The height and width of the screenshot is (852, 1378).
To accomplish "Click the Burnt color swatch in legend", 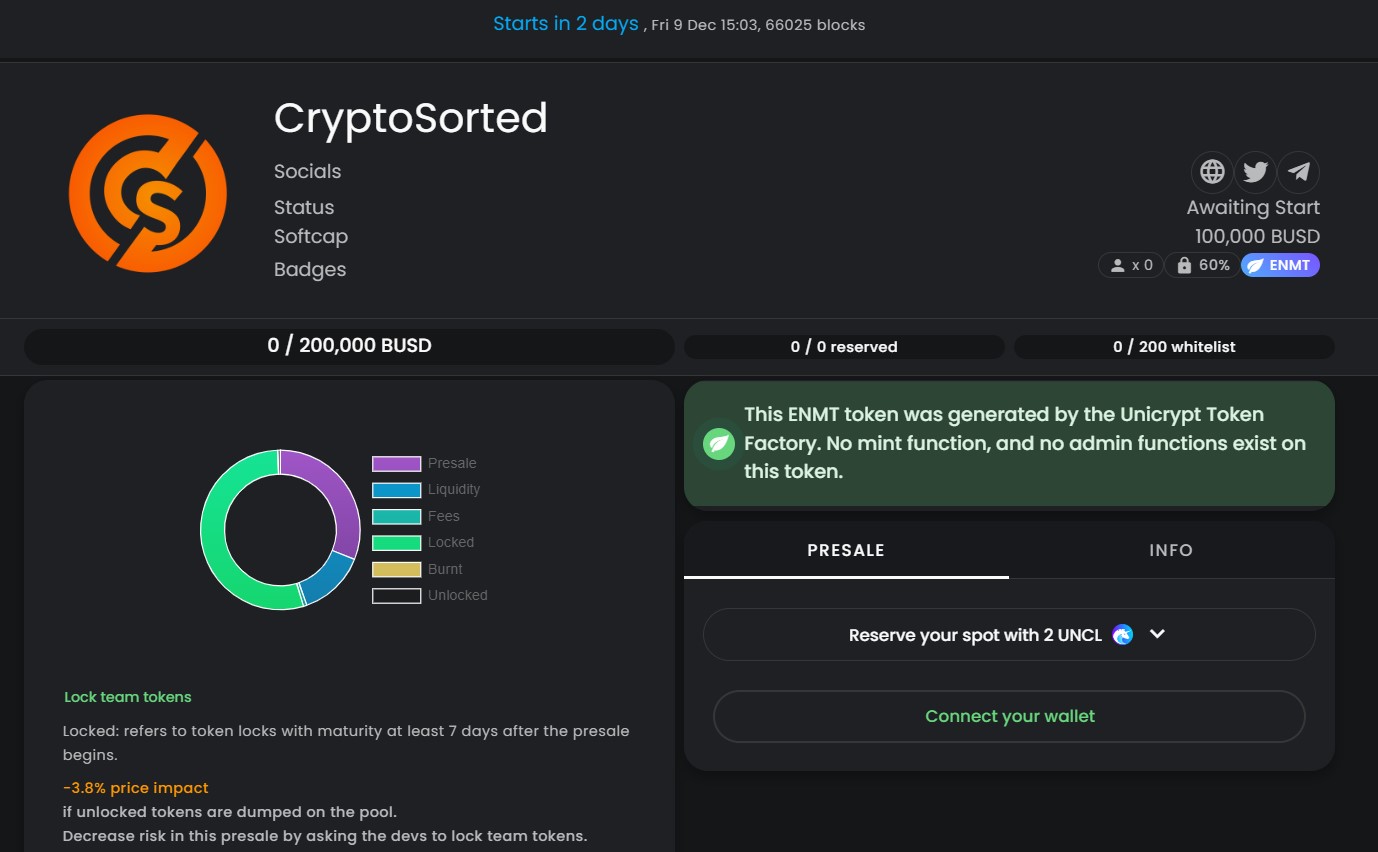I will pos(396,569).
